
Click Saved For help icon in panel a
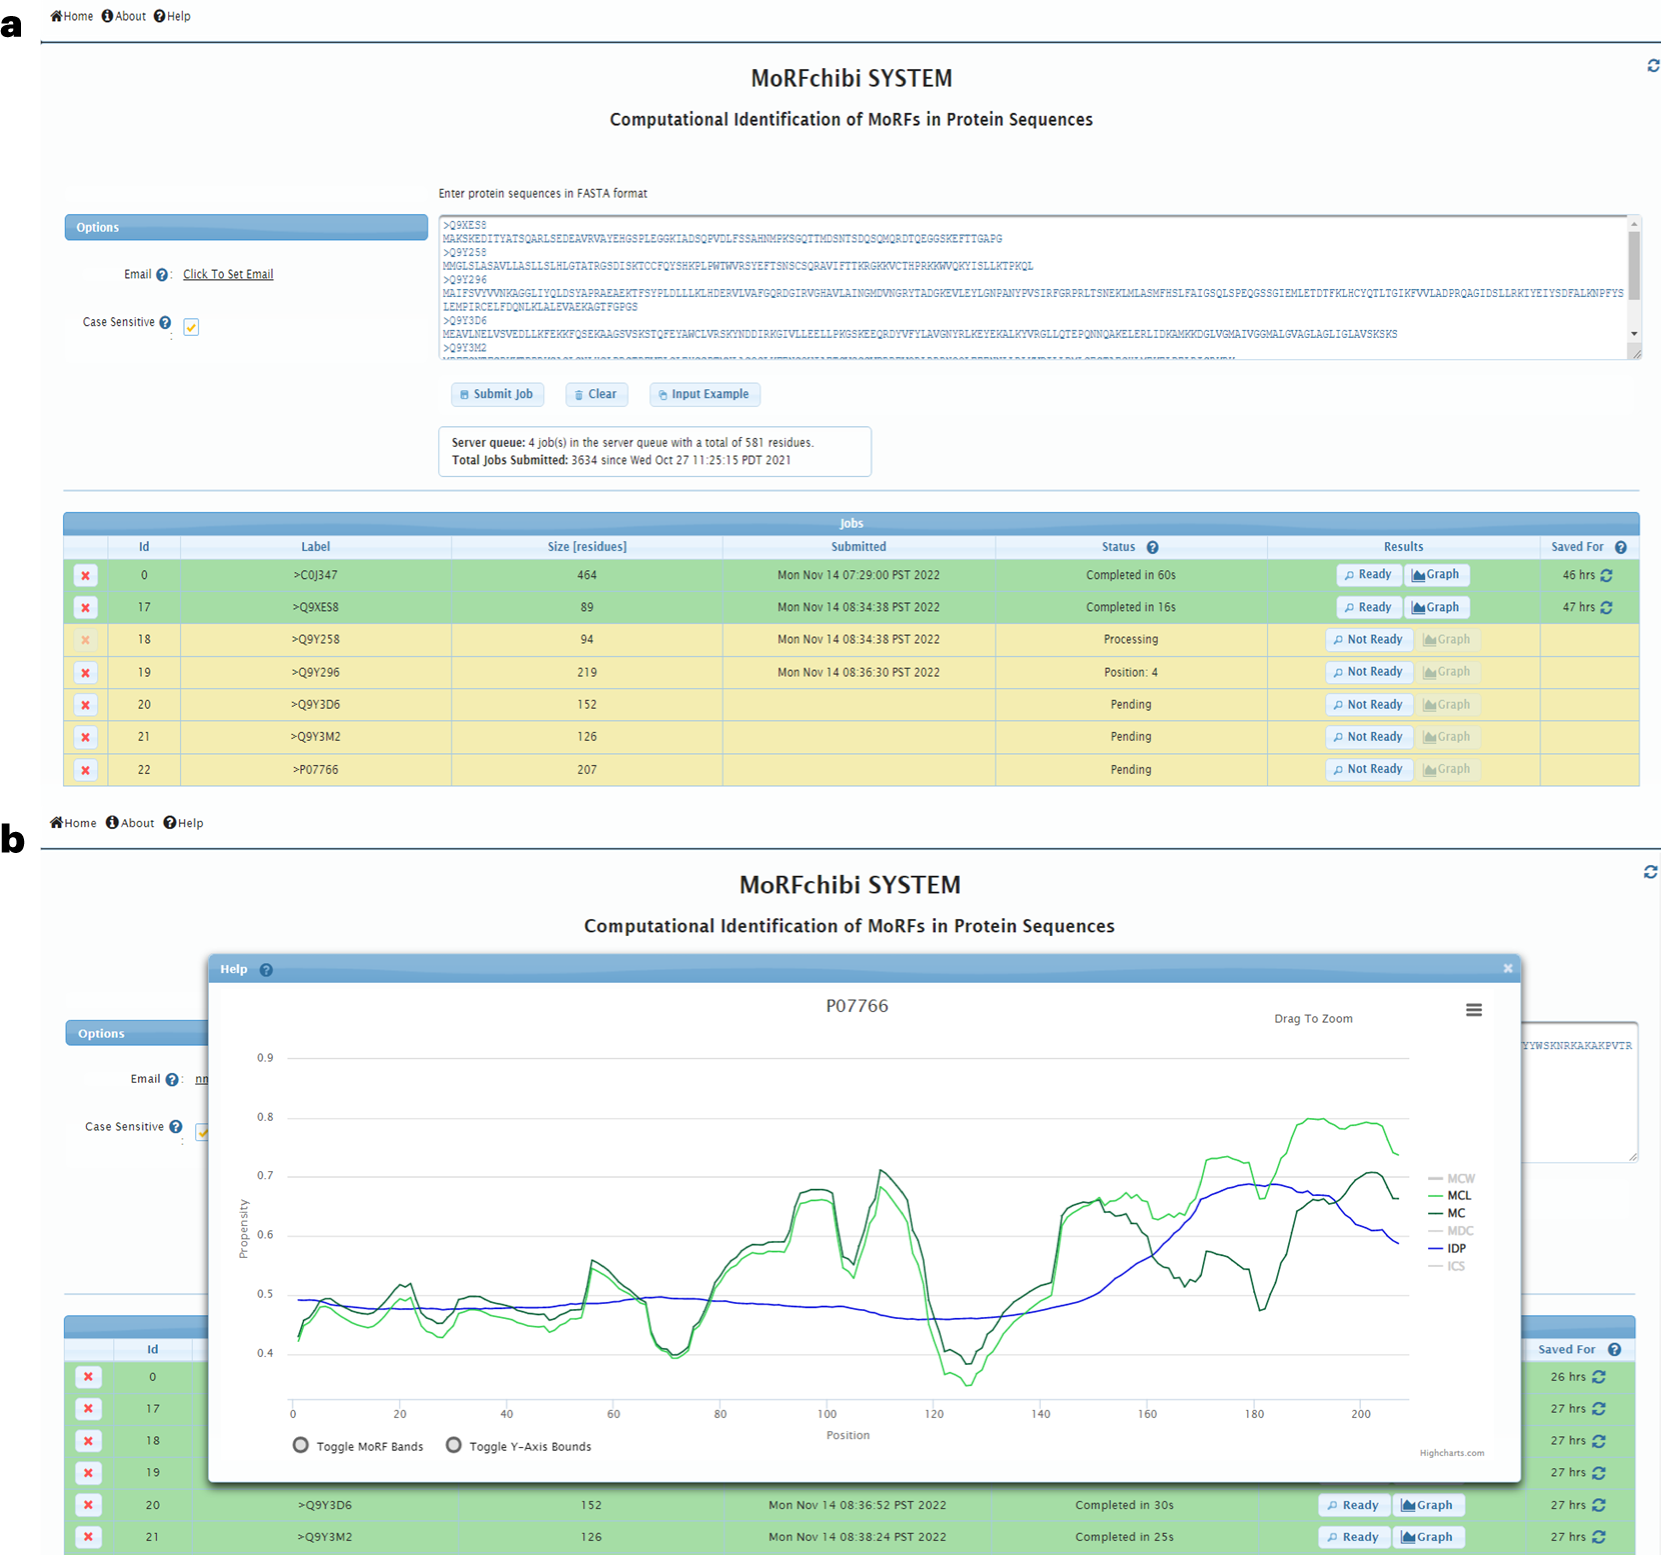(x=1620, y=547)
